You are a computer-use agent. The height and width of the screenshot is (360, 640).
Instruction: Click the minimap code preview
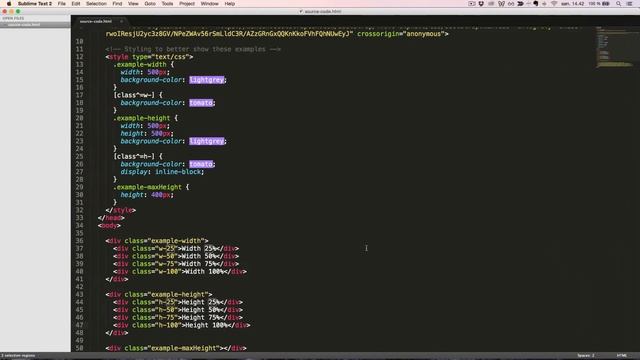point(614,47)
